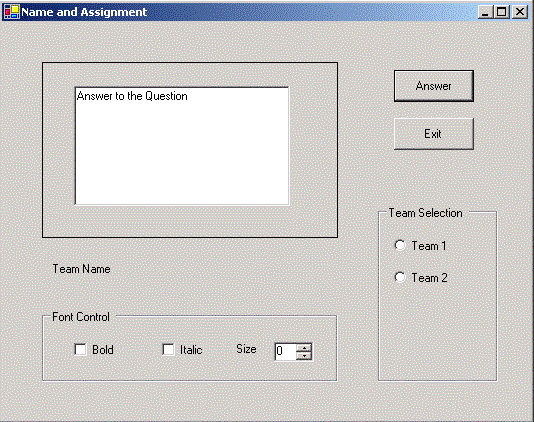
Task: Increase Size with the up spinner arrow
Action: [304, 348]
